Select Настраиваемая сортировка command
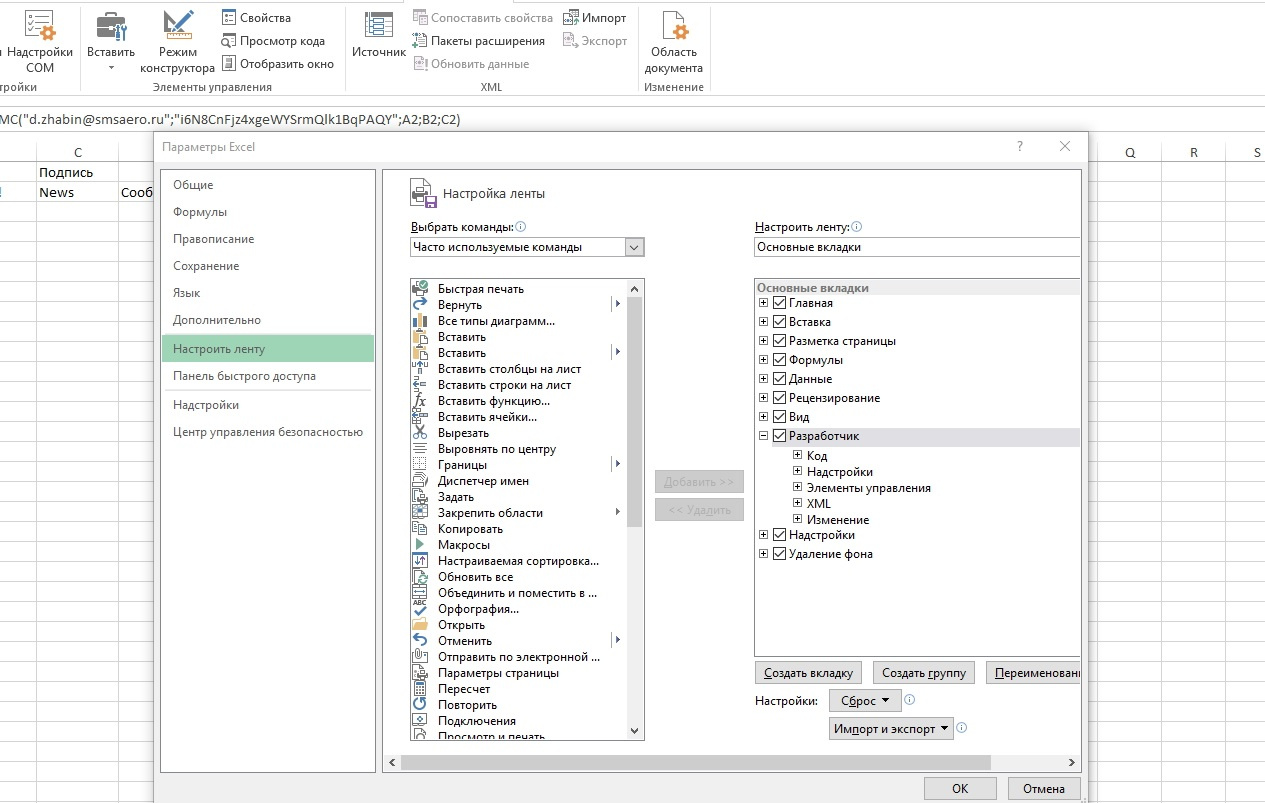Screen dimensions: 1265x803 click(518, 561)
